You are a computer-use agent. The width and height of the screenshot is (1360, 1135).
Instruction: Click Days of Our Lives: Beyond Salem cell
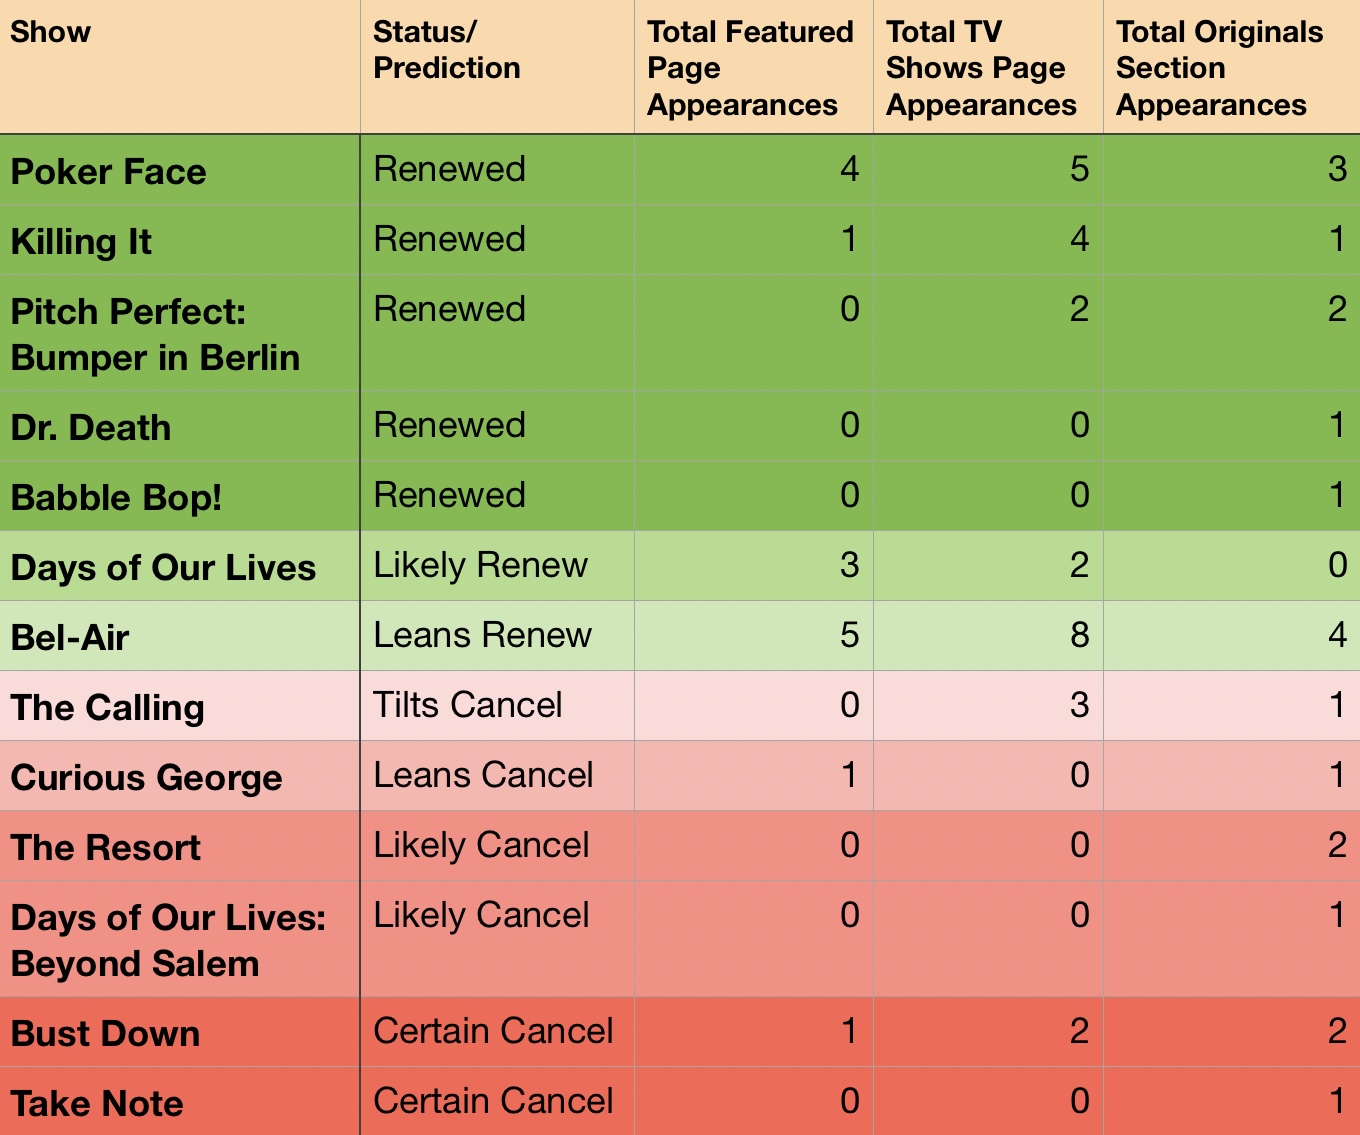coord(180,940)
